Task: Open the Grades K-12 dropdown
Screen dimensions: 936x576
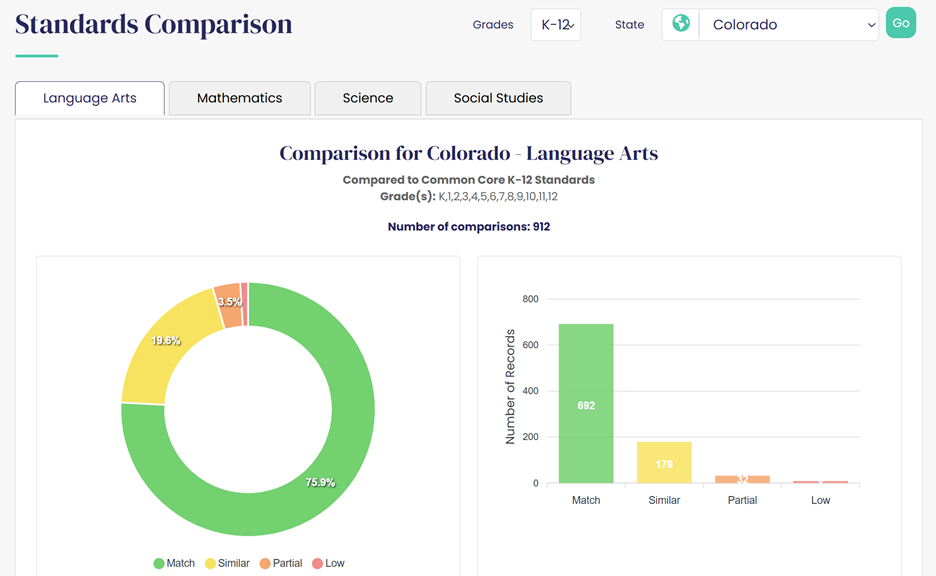Action: click(555, 25)
